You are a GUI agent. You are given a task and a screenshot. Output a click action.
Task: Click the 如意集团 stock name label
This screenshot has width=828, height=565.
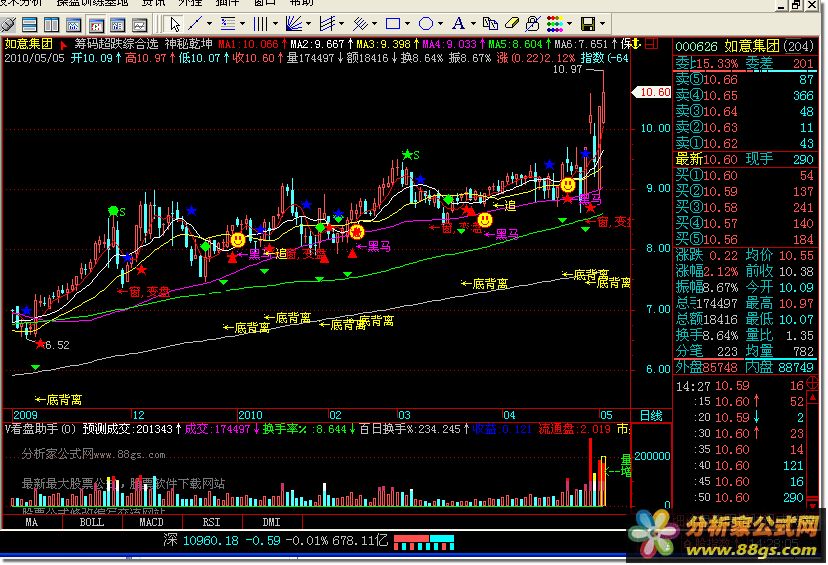click(29, 44)
